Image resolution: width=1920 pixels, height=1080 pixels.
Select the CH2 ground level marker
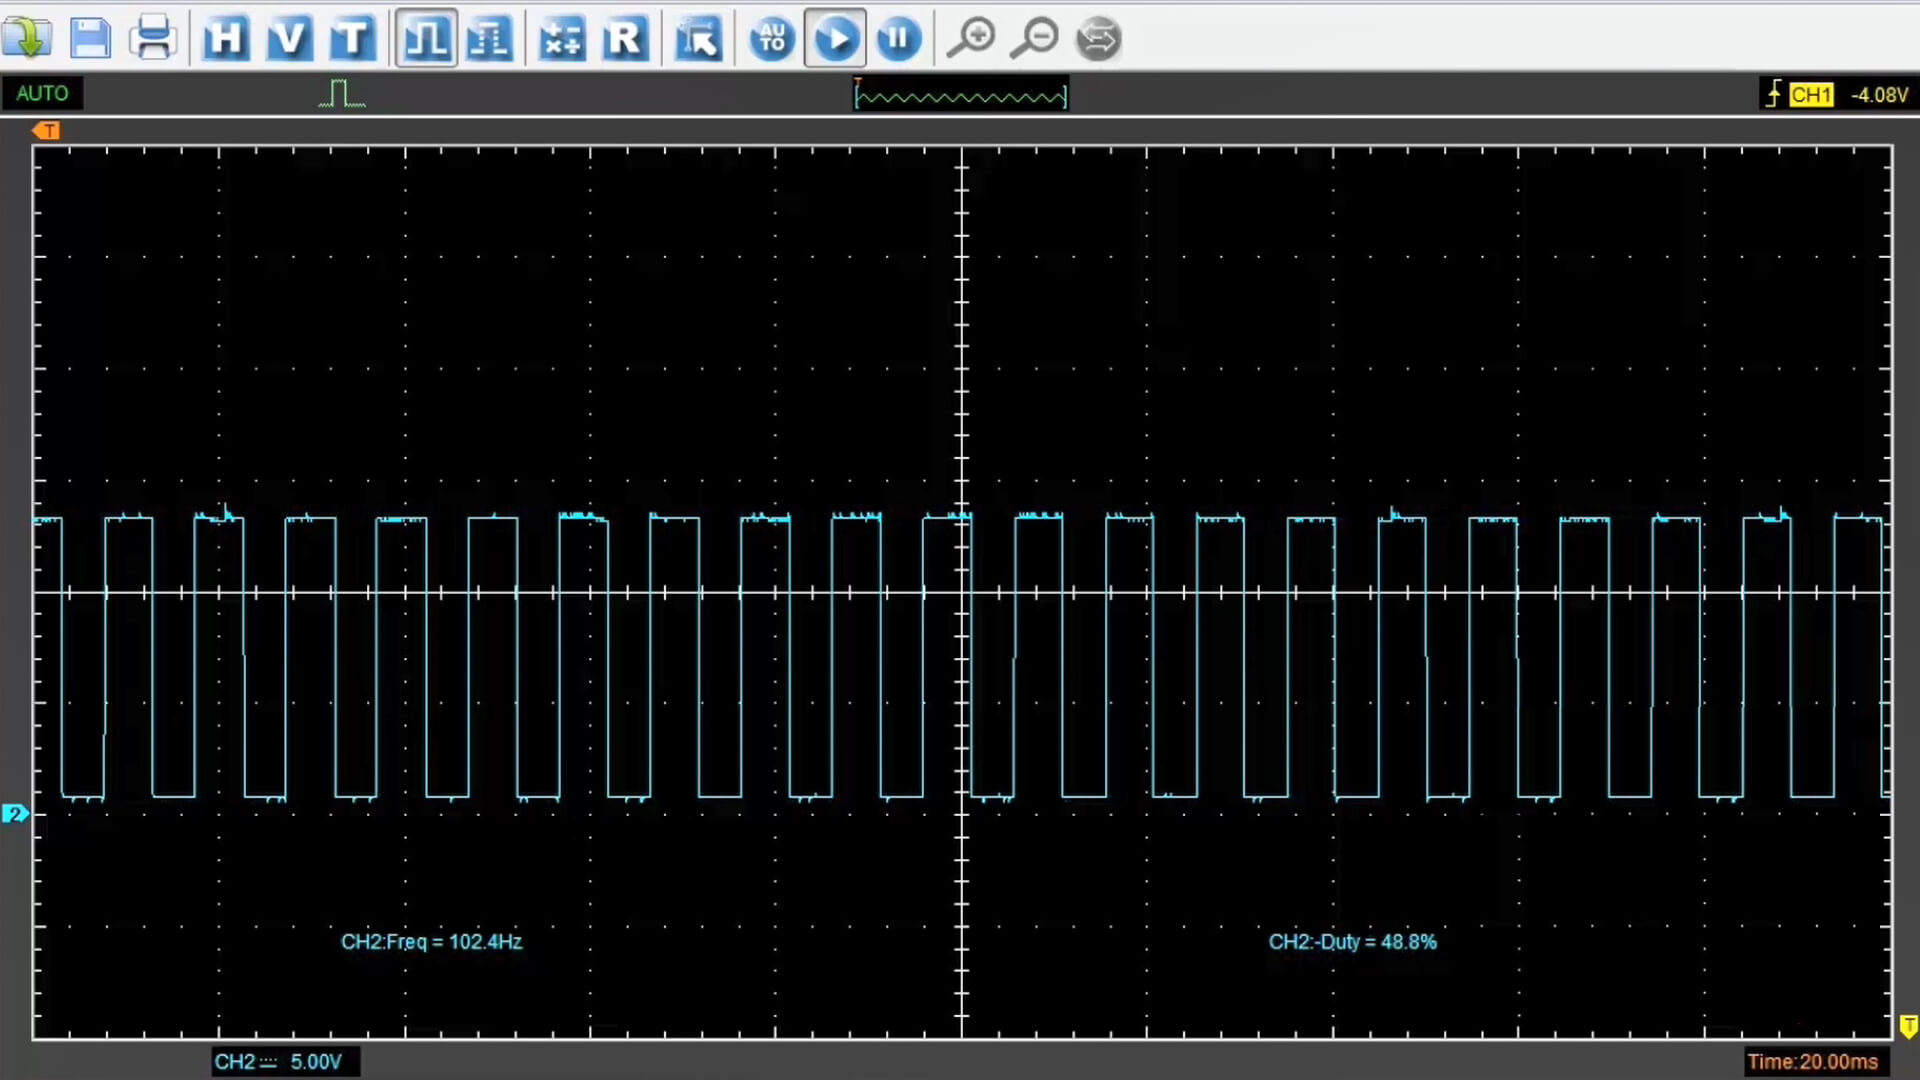(15, 813)
